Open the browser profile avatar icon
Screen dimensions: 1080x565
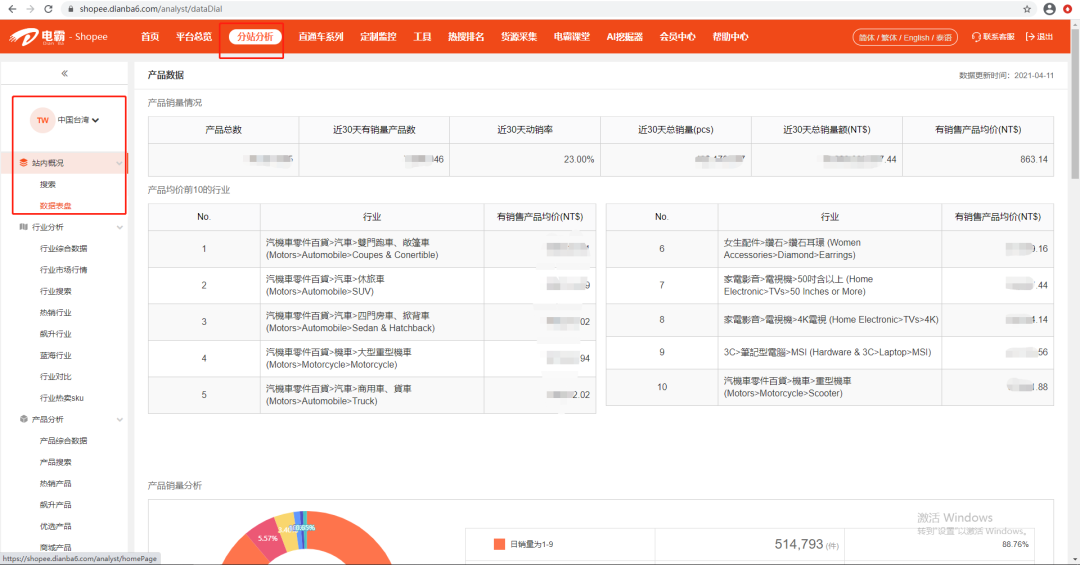coord(1050,9)
